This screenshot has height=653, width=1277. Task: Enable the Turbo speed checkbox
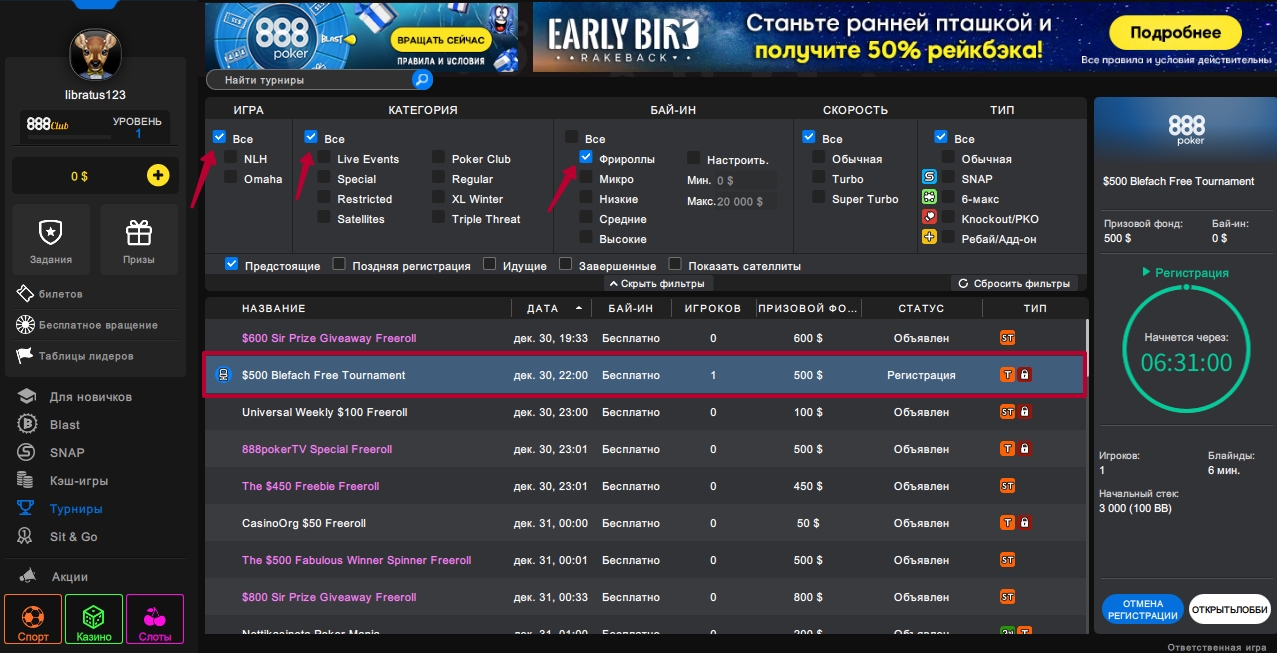pyautogui.click(x=819, y=178)
